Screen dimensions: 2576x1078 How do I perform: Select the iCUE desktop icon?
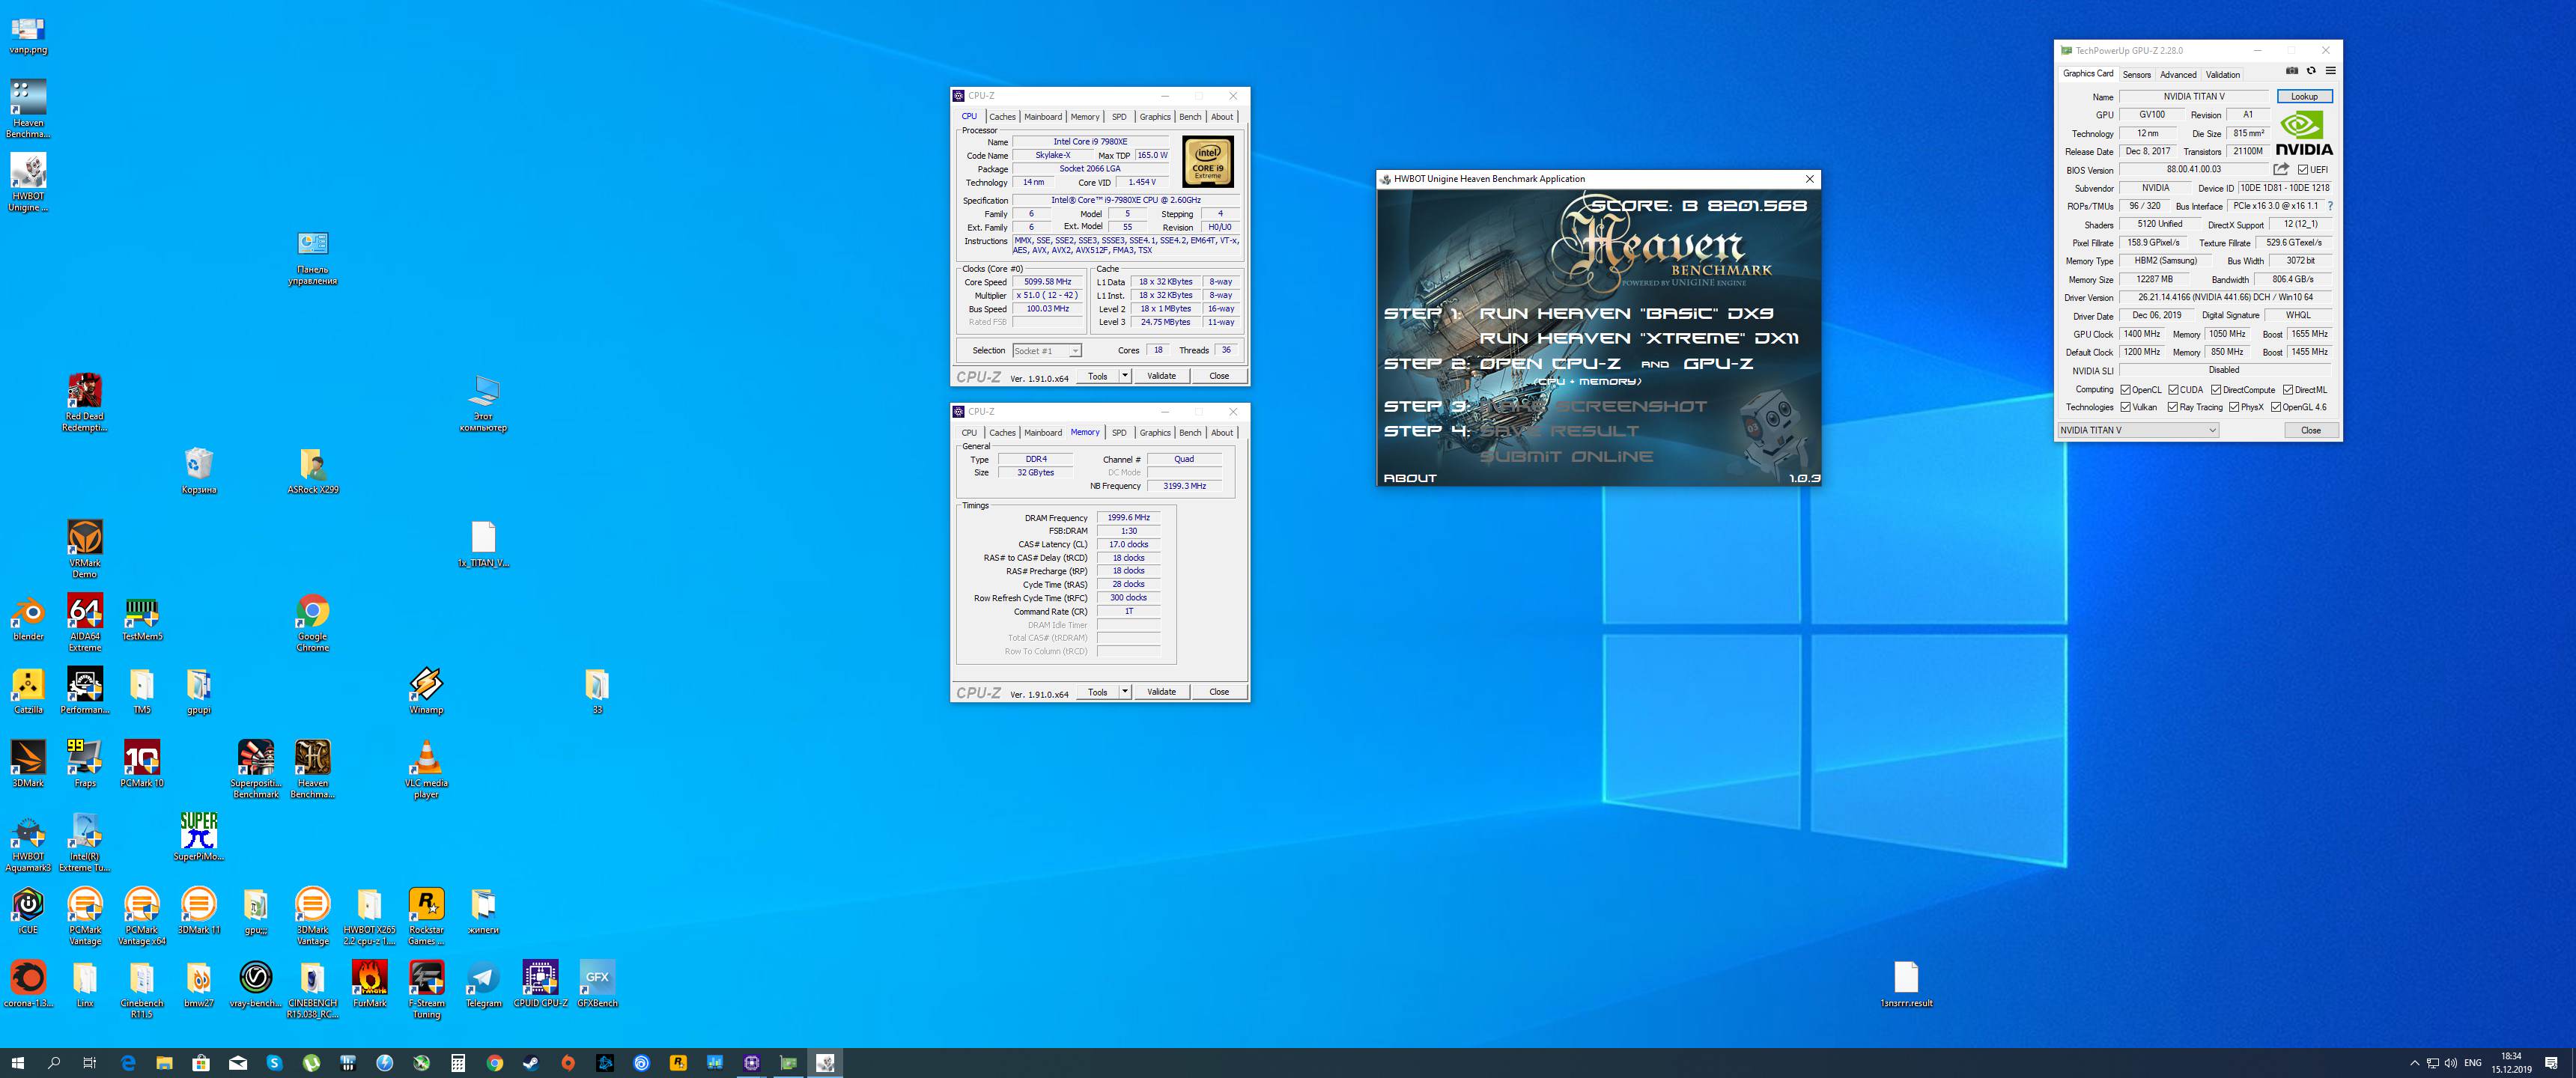pos(28,910)
